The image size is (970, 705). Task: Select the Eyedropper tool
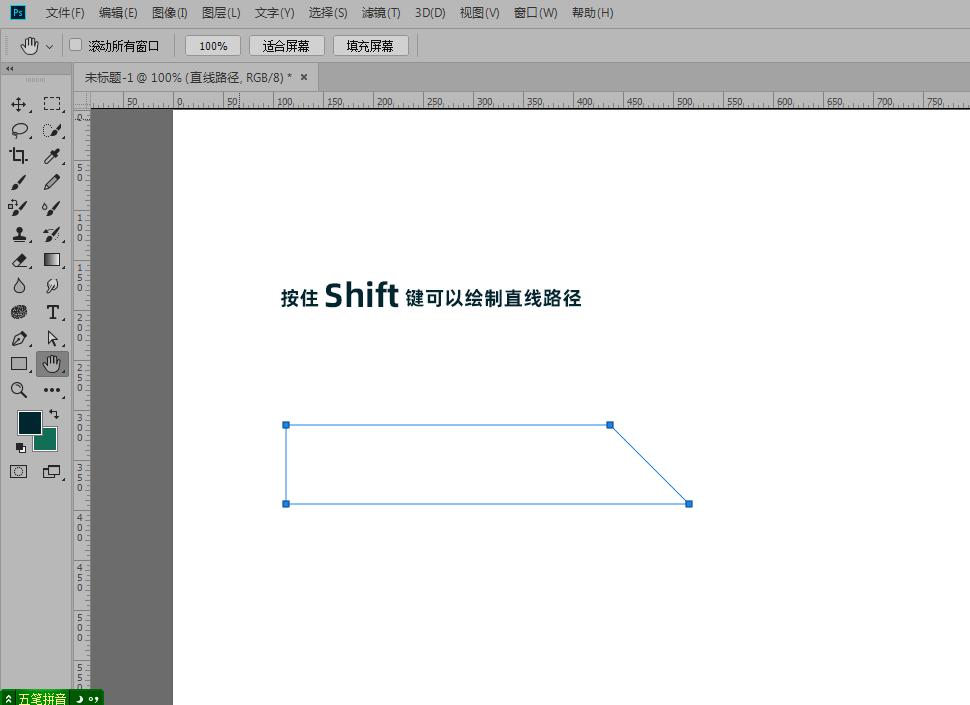52,156
